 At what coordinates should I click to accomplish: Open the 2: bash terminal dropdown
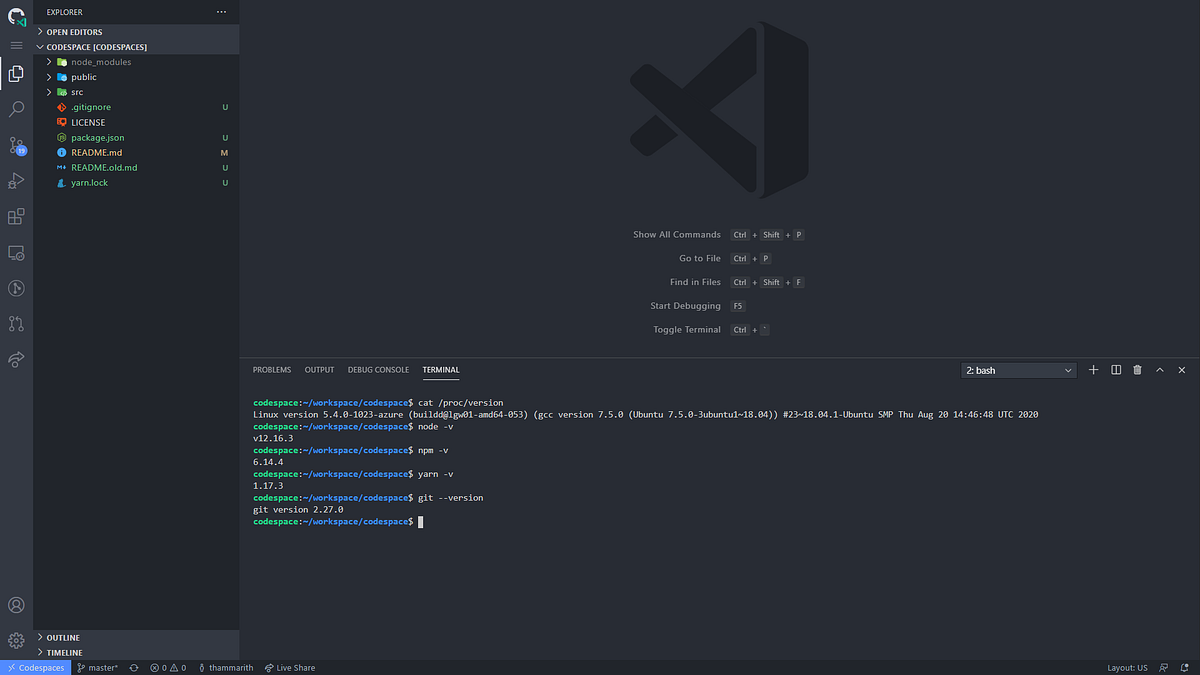click(1018, 370)
